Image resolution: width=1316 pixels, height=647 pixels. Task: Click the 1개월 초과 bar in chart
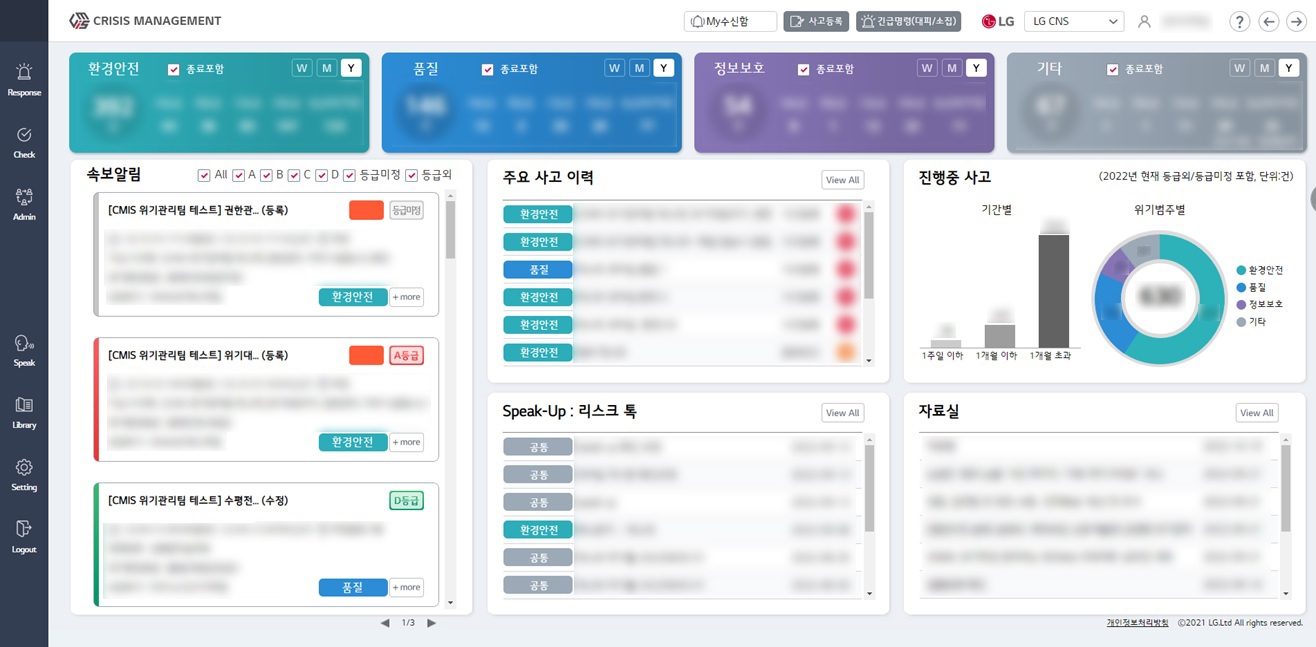tap(1053, 290)
